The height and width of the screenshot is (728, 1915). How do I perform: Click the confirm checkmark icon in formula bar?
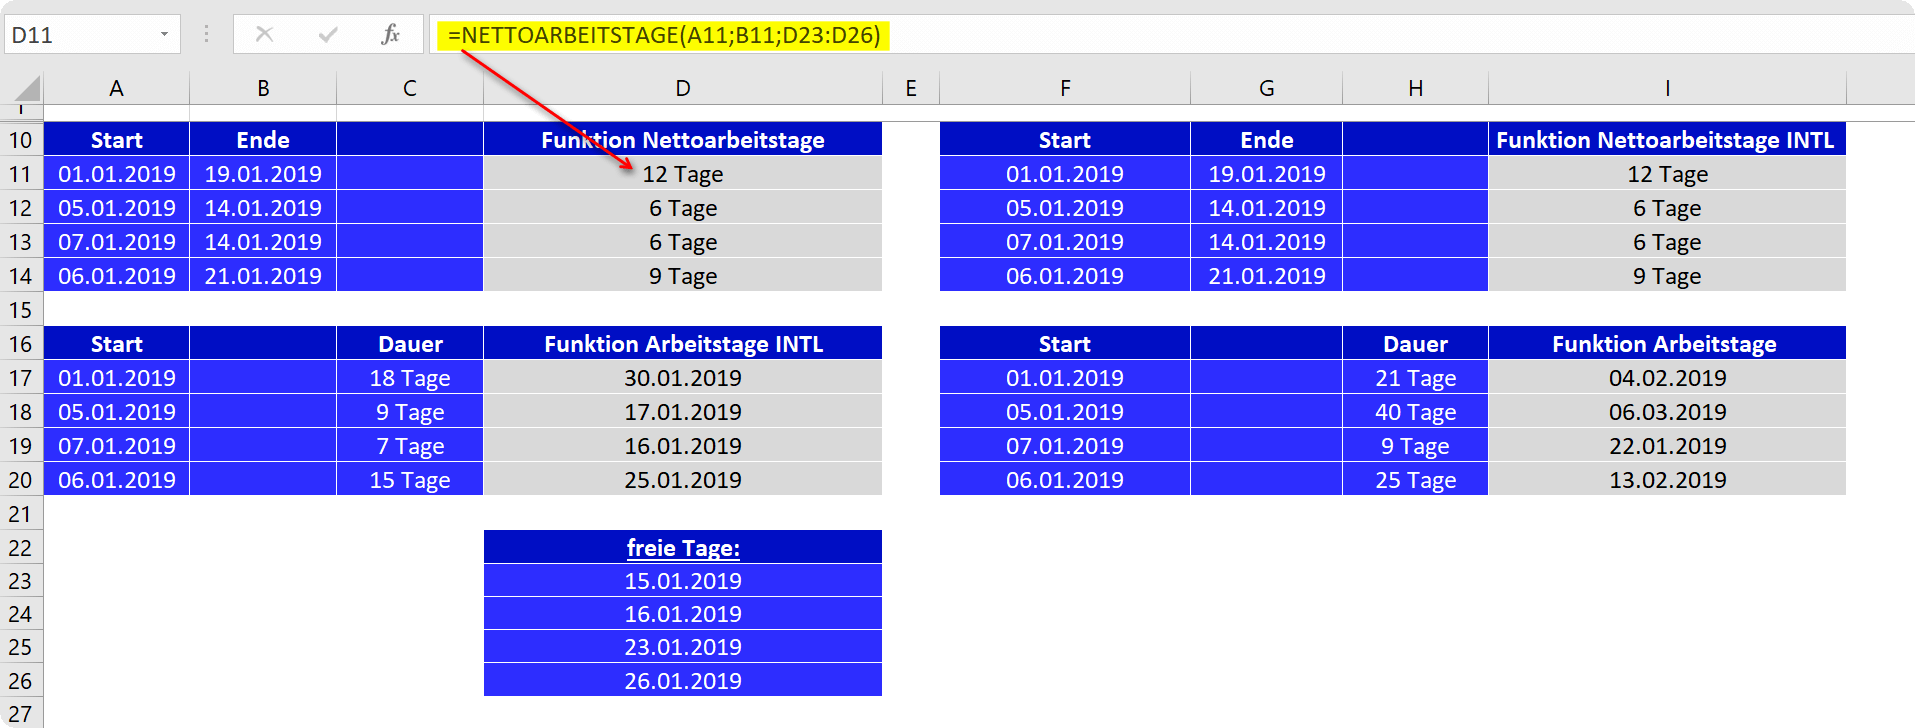pyautogui.click(x=328, y=35)
